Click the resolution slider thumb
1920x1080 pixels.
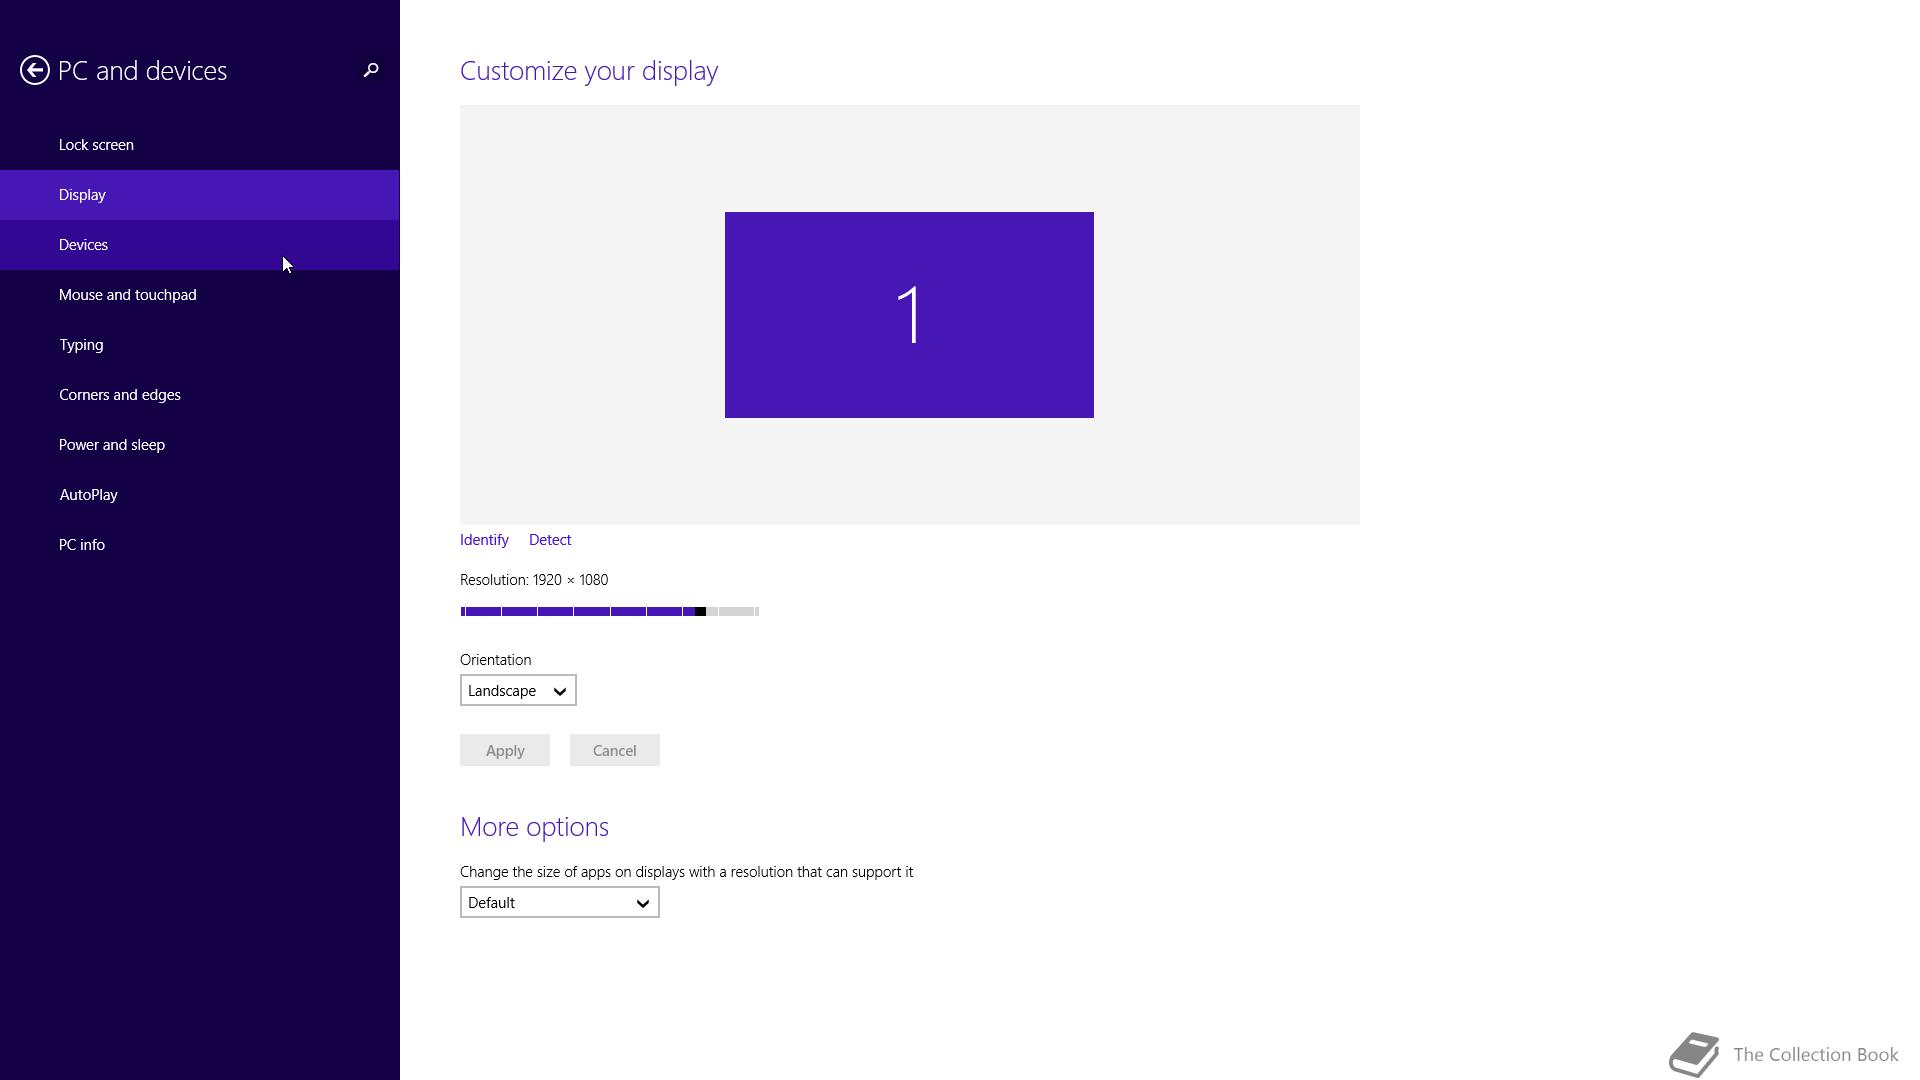[x=700, y=611]
